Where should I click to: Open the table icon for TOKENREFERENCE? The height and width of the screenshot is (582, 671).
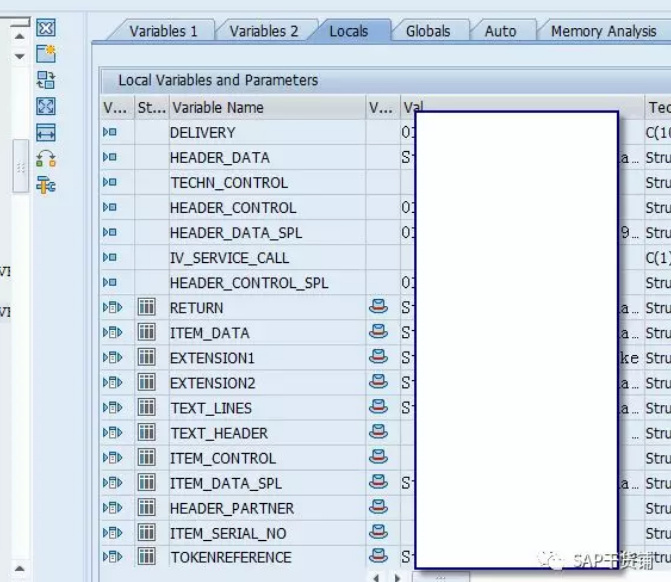146,557
